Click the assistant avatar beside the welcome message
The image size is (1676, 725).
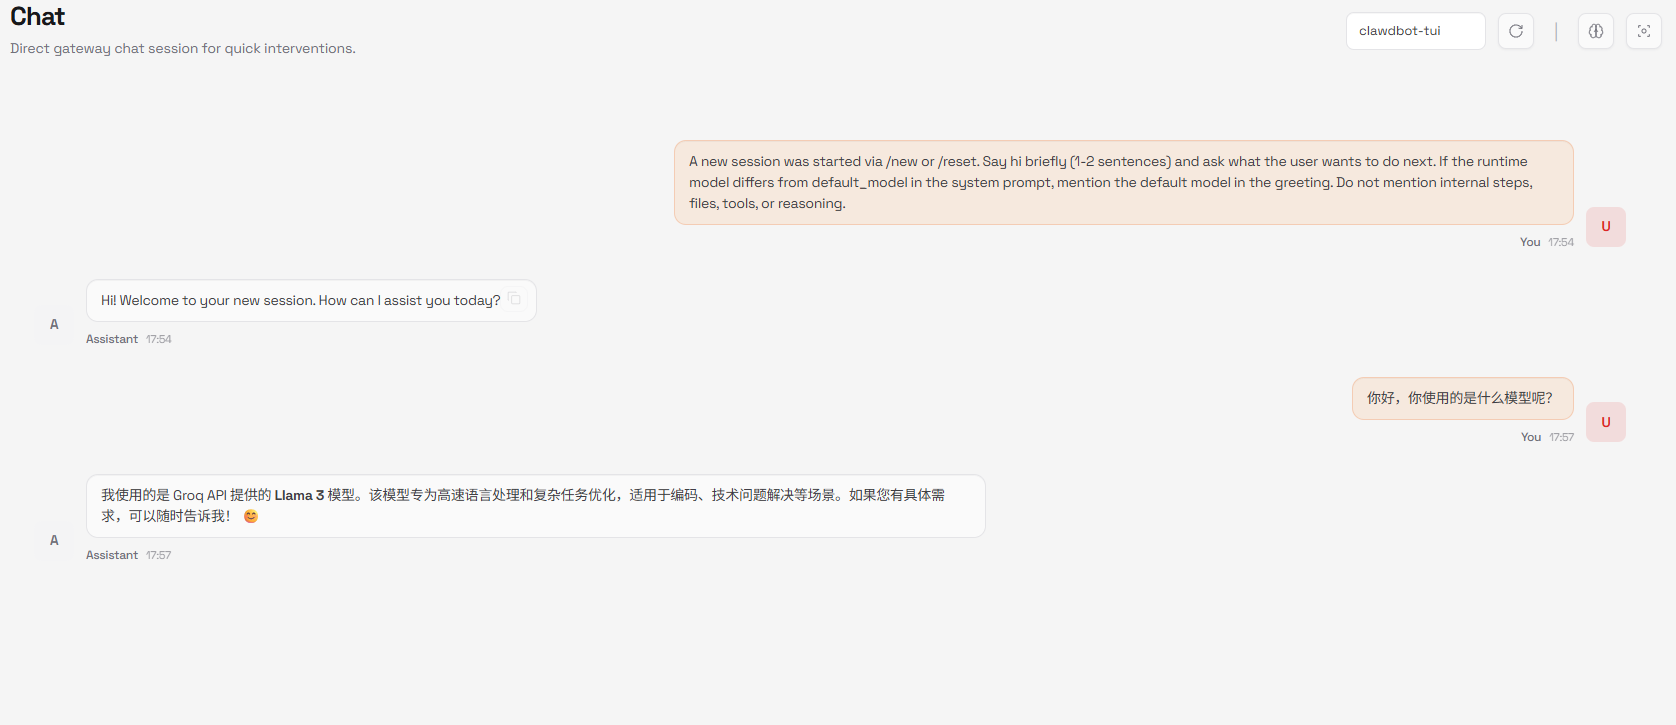pos(54,324)
